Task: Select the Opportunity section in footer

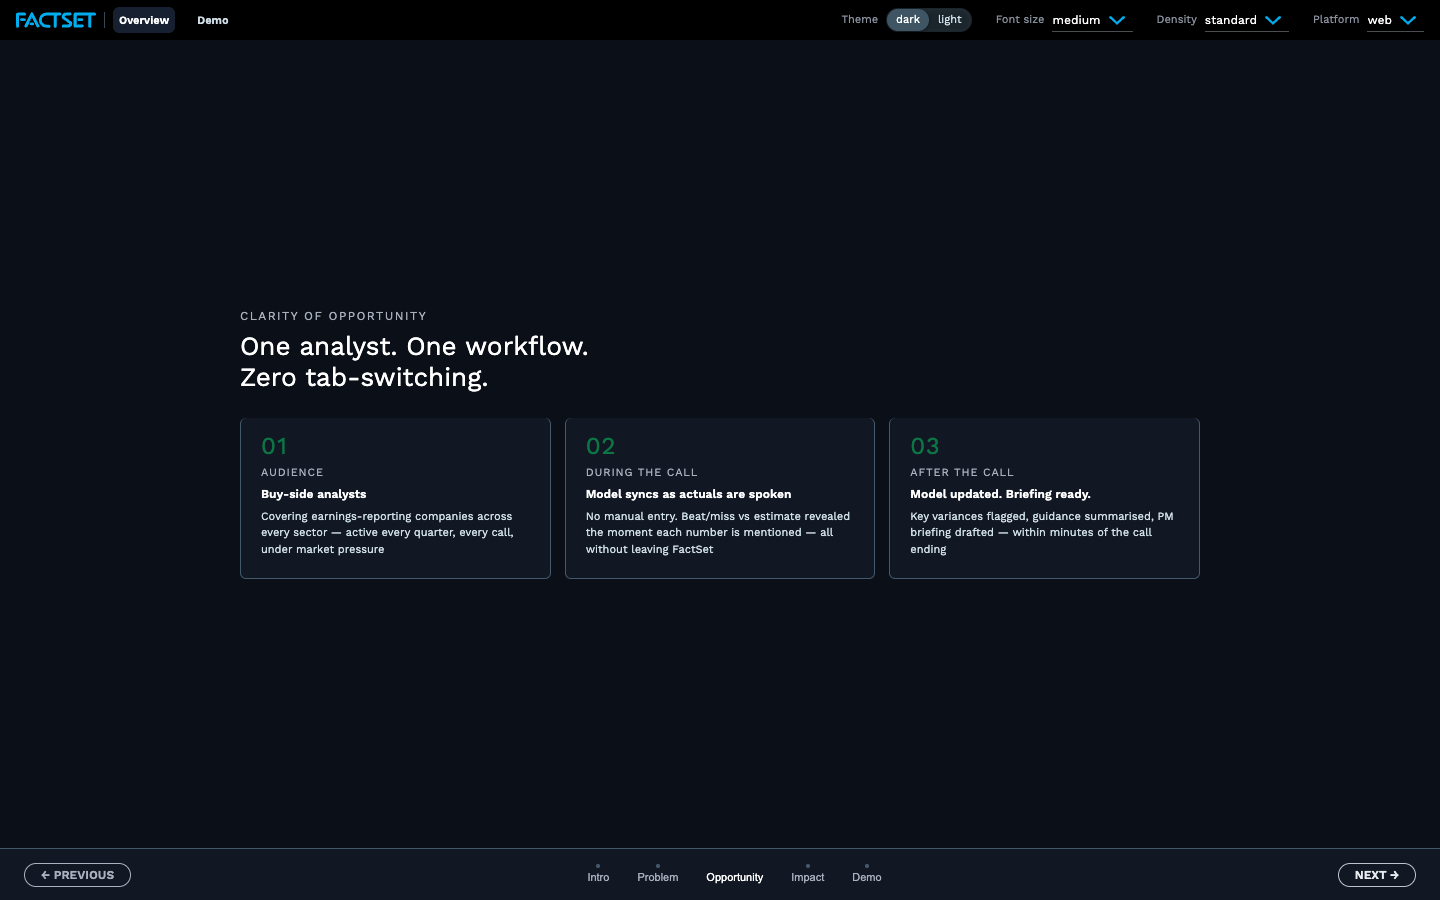Action: [x=735, y=876]
